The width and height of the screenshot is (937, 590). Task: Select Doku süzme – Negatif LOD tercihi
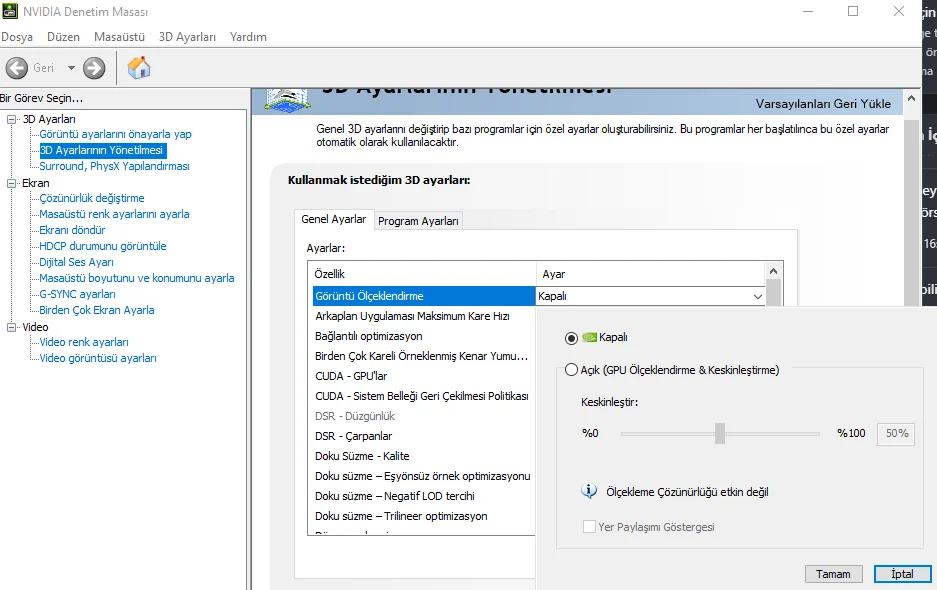click(x=424, y=496)
